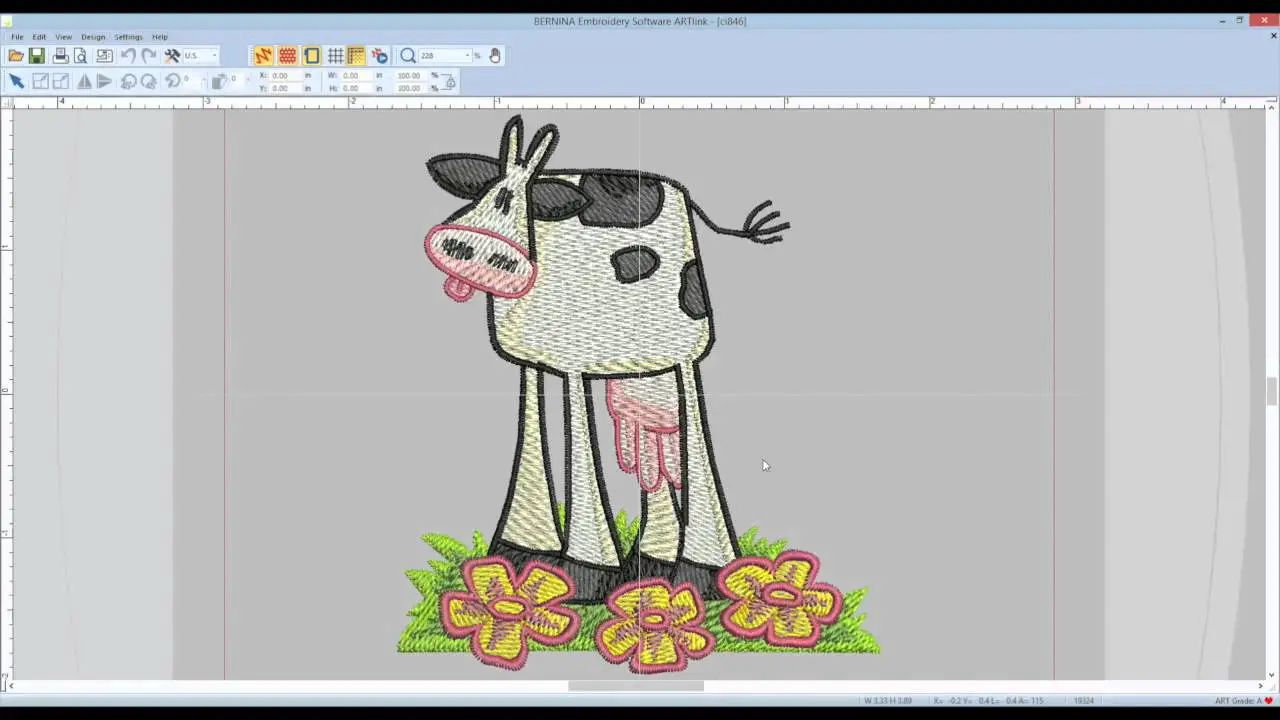
Task: Open the File menu
Action: 17,37
